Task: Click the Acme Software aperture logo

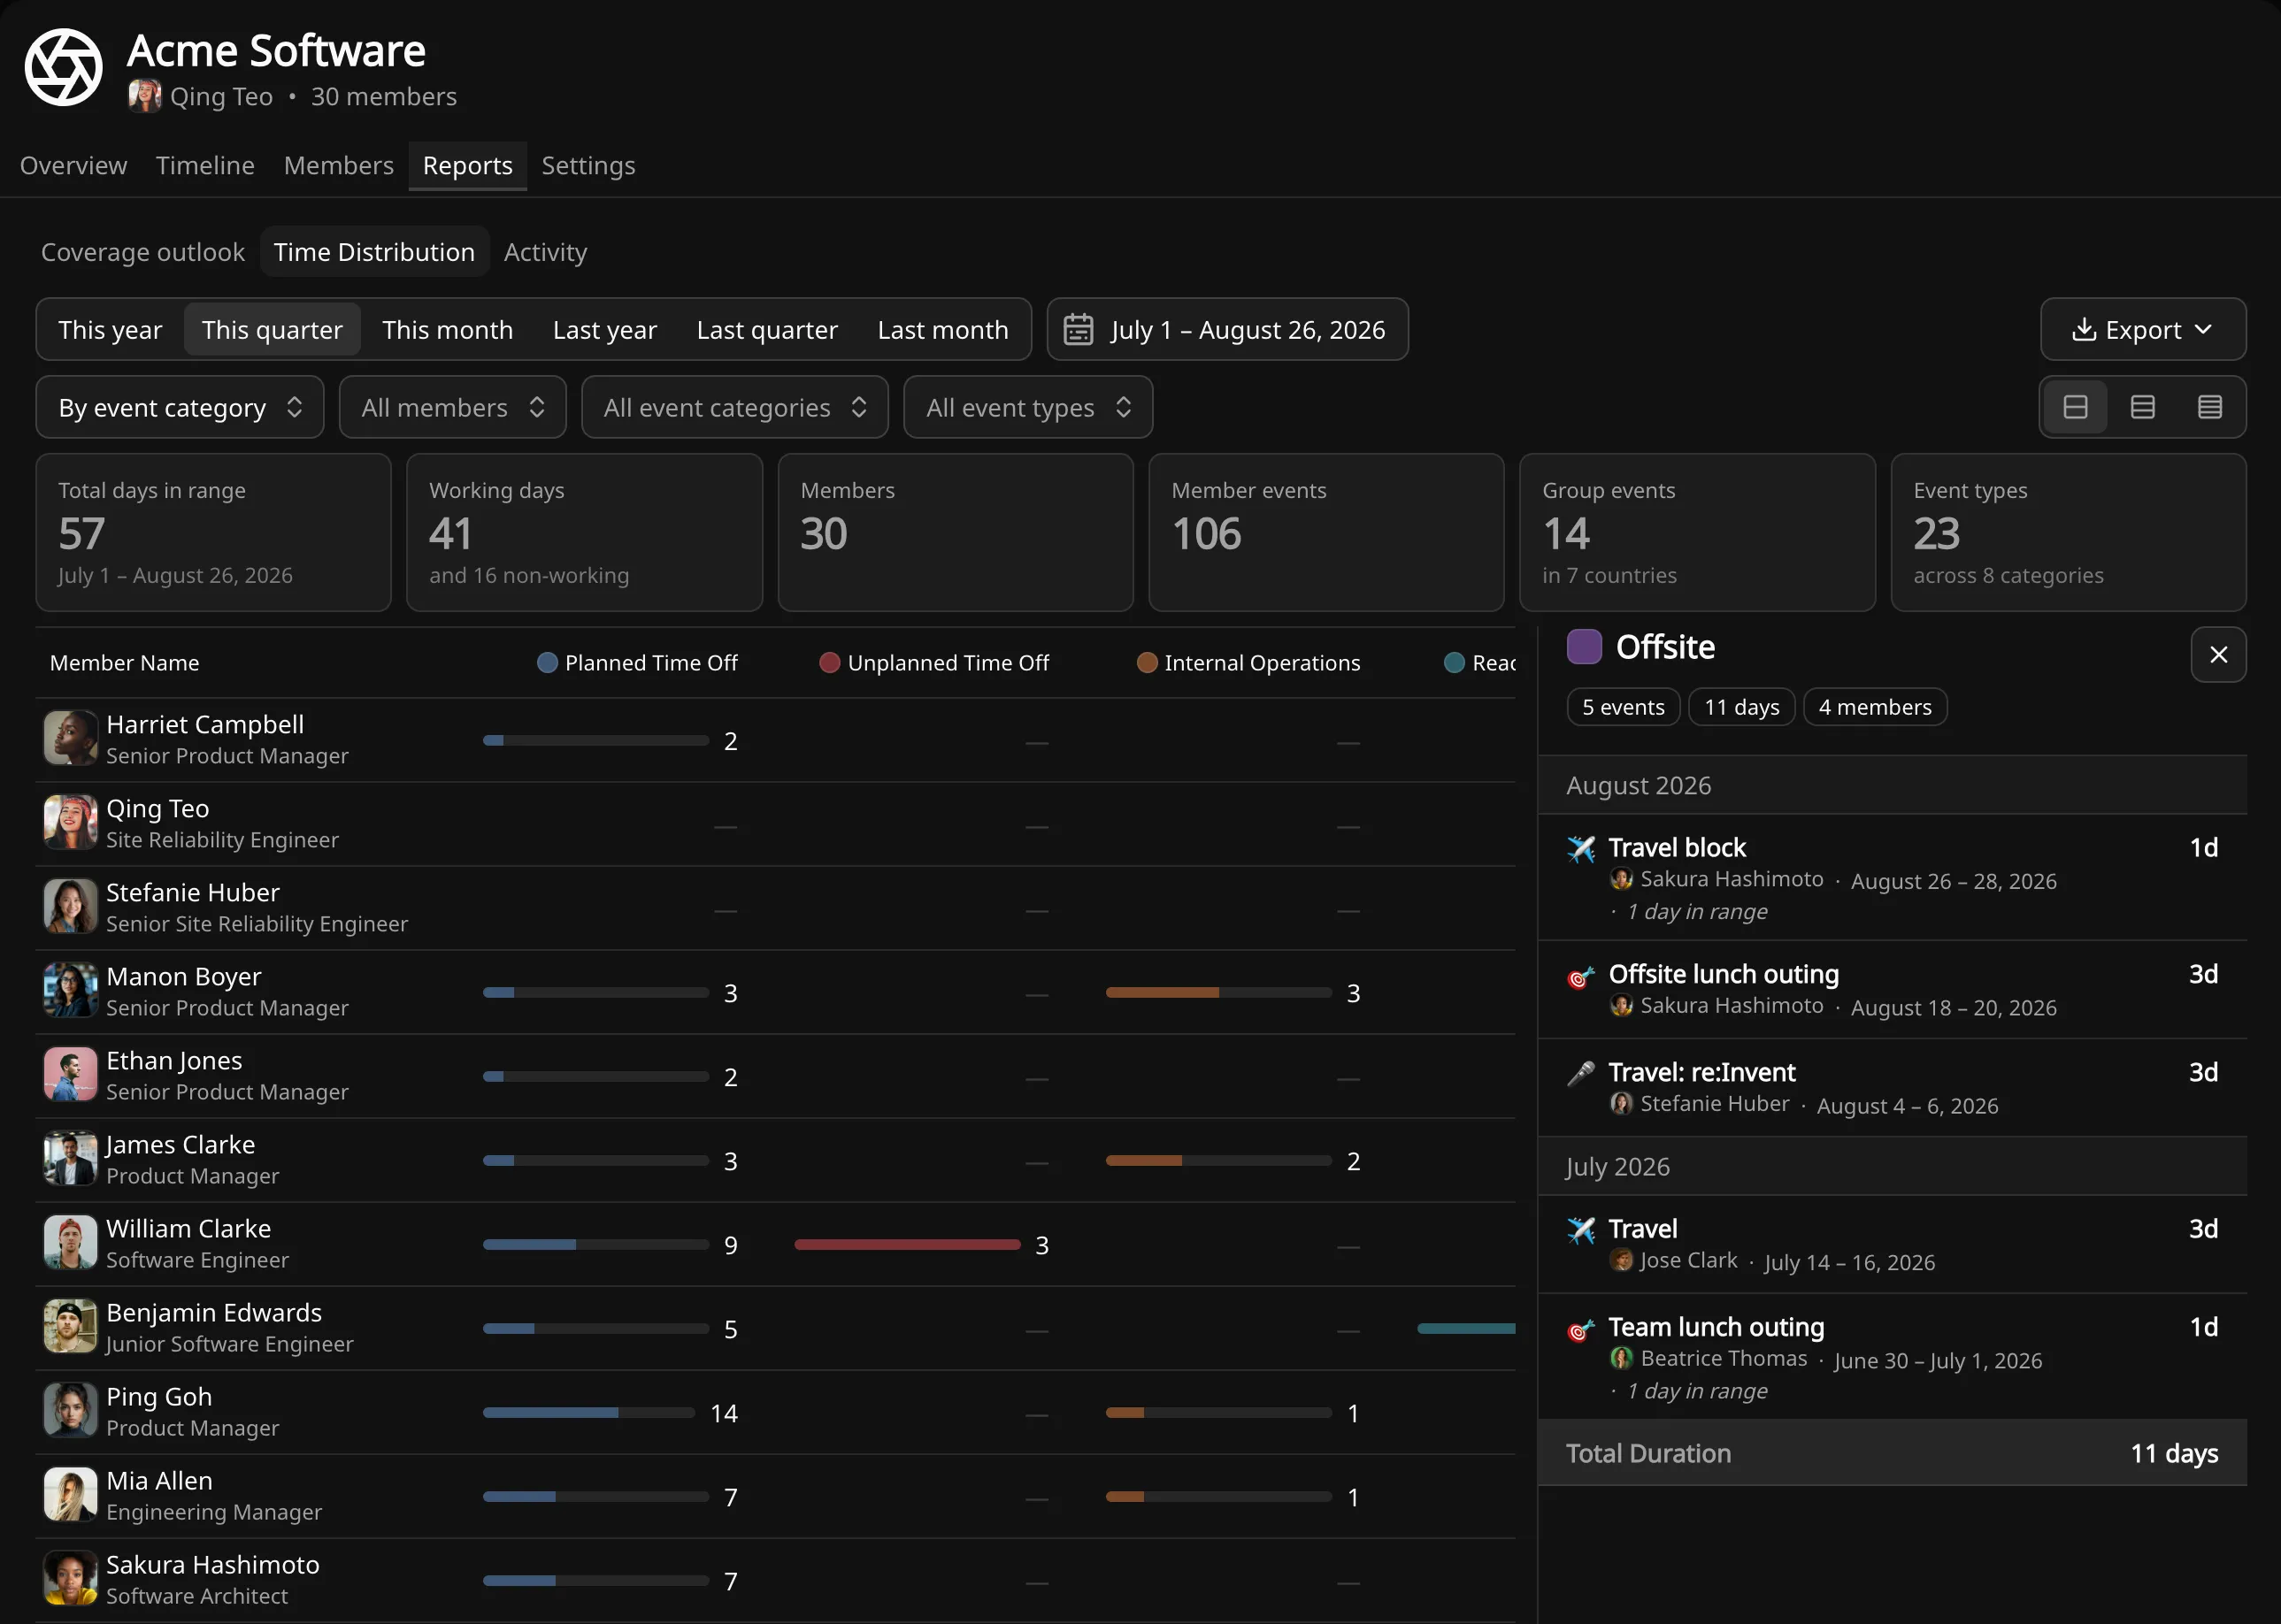Action: [x=63, y=67]
